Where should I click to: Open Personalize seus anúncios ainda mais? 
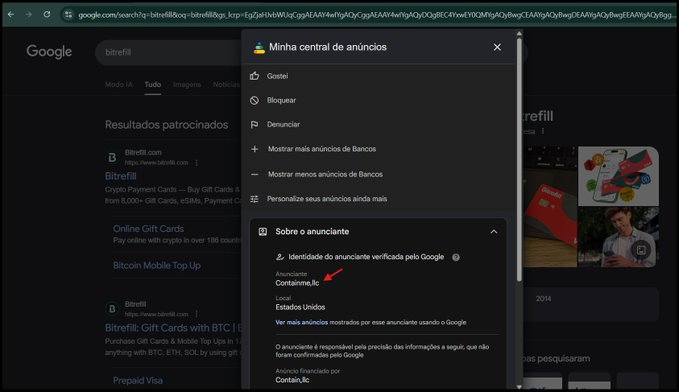coord(327,199)
